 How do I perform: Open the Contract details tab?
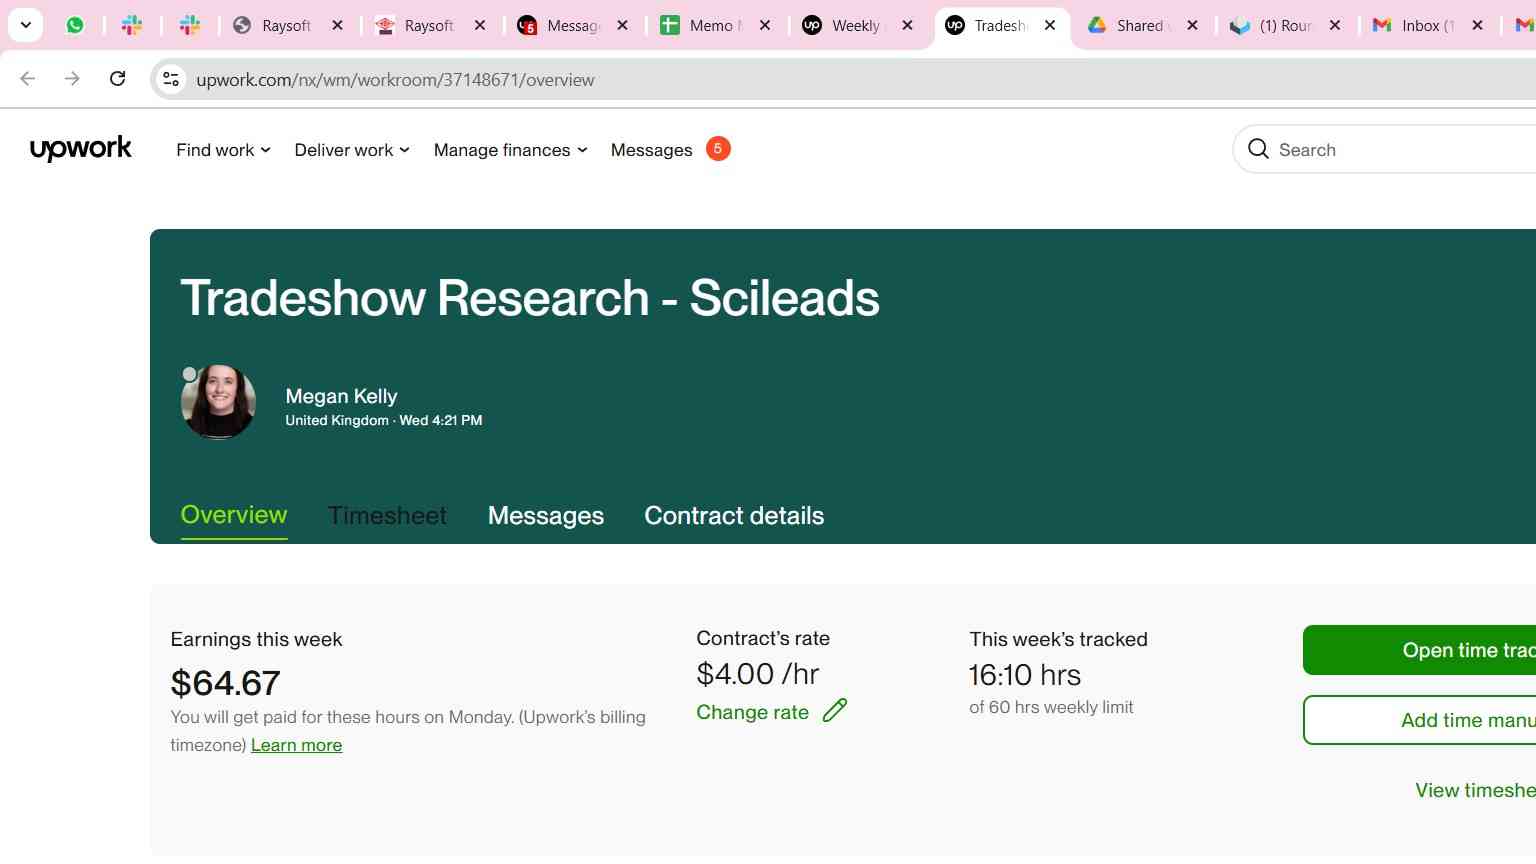[x=734, y=516]
